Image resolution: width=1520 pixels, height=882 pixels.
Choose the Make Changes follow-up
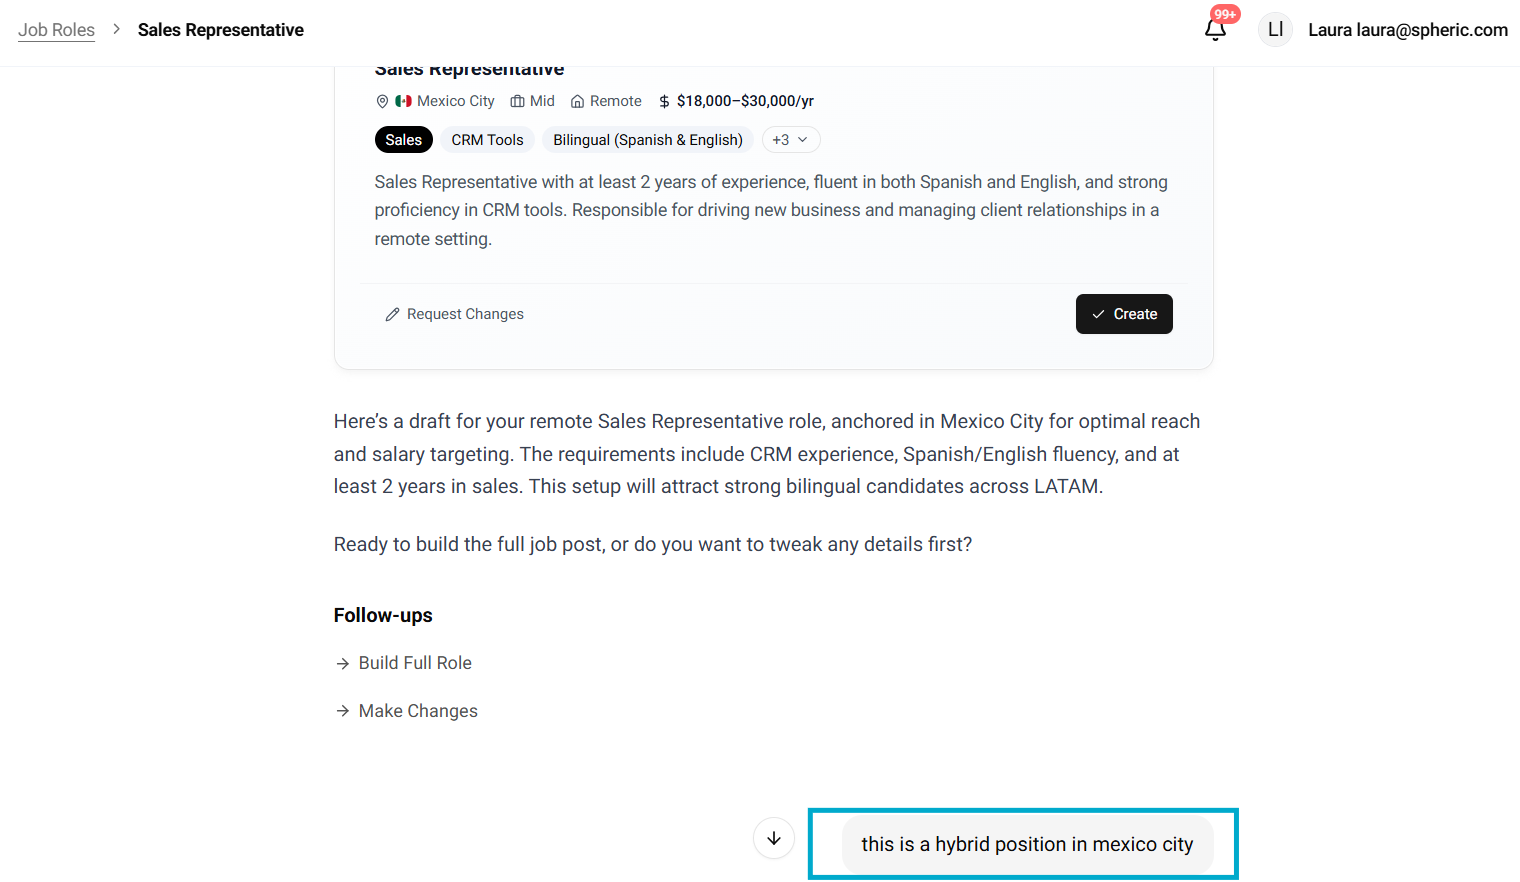[x=417, y=711]
